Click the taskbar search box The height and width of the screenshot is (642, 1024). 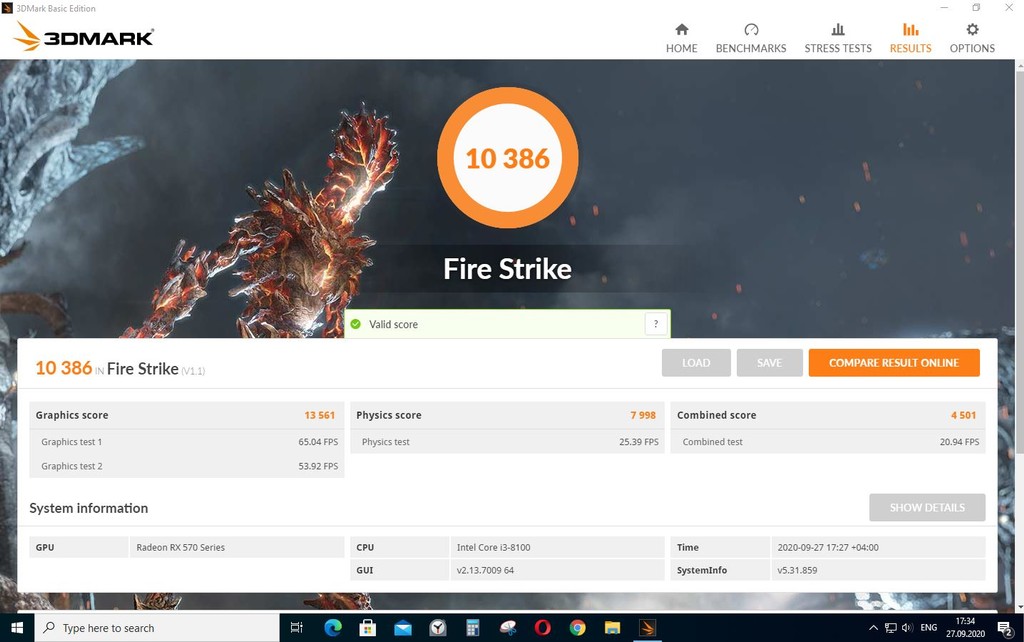(x=157, y=628)
